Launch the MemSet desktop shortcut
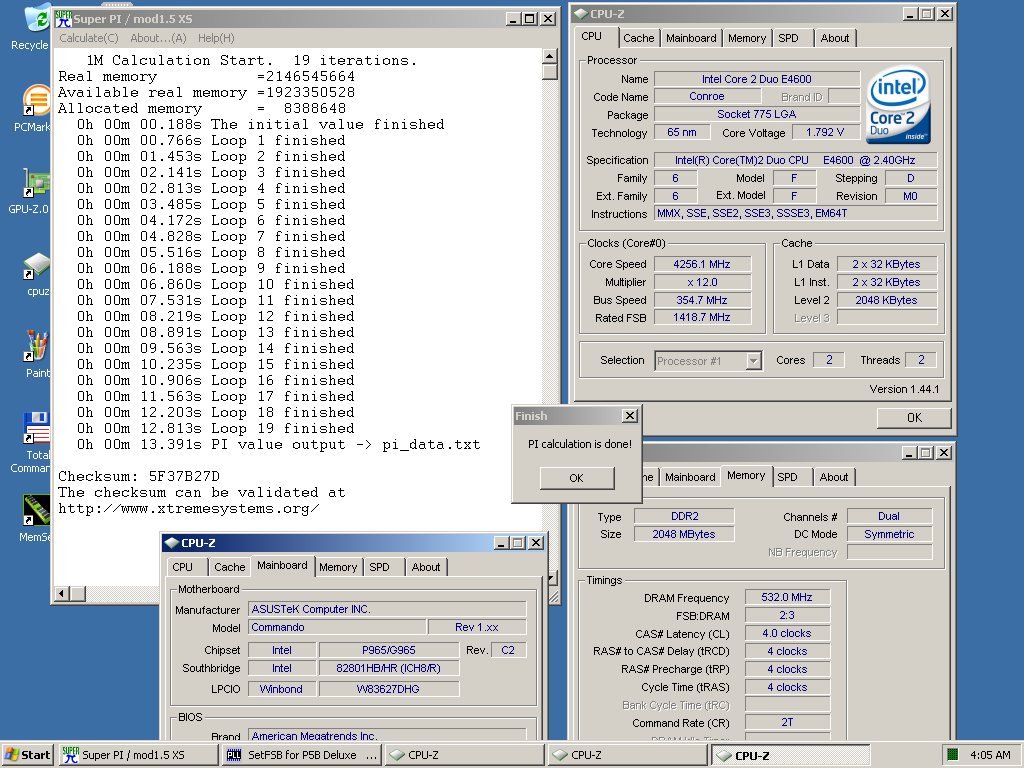The width and height of the screenshot is (1024, 768). click(x=35, y=519)
